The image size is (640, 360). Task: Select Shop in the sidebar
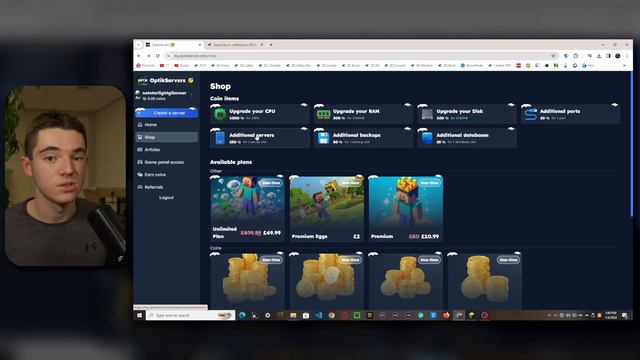click(x=167, y=137)
